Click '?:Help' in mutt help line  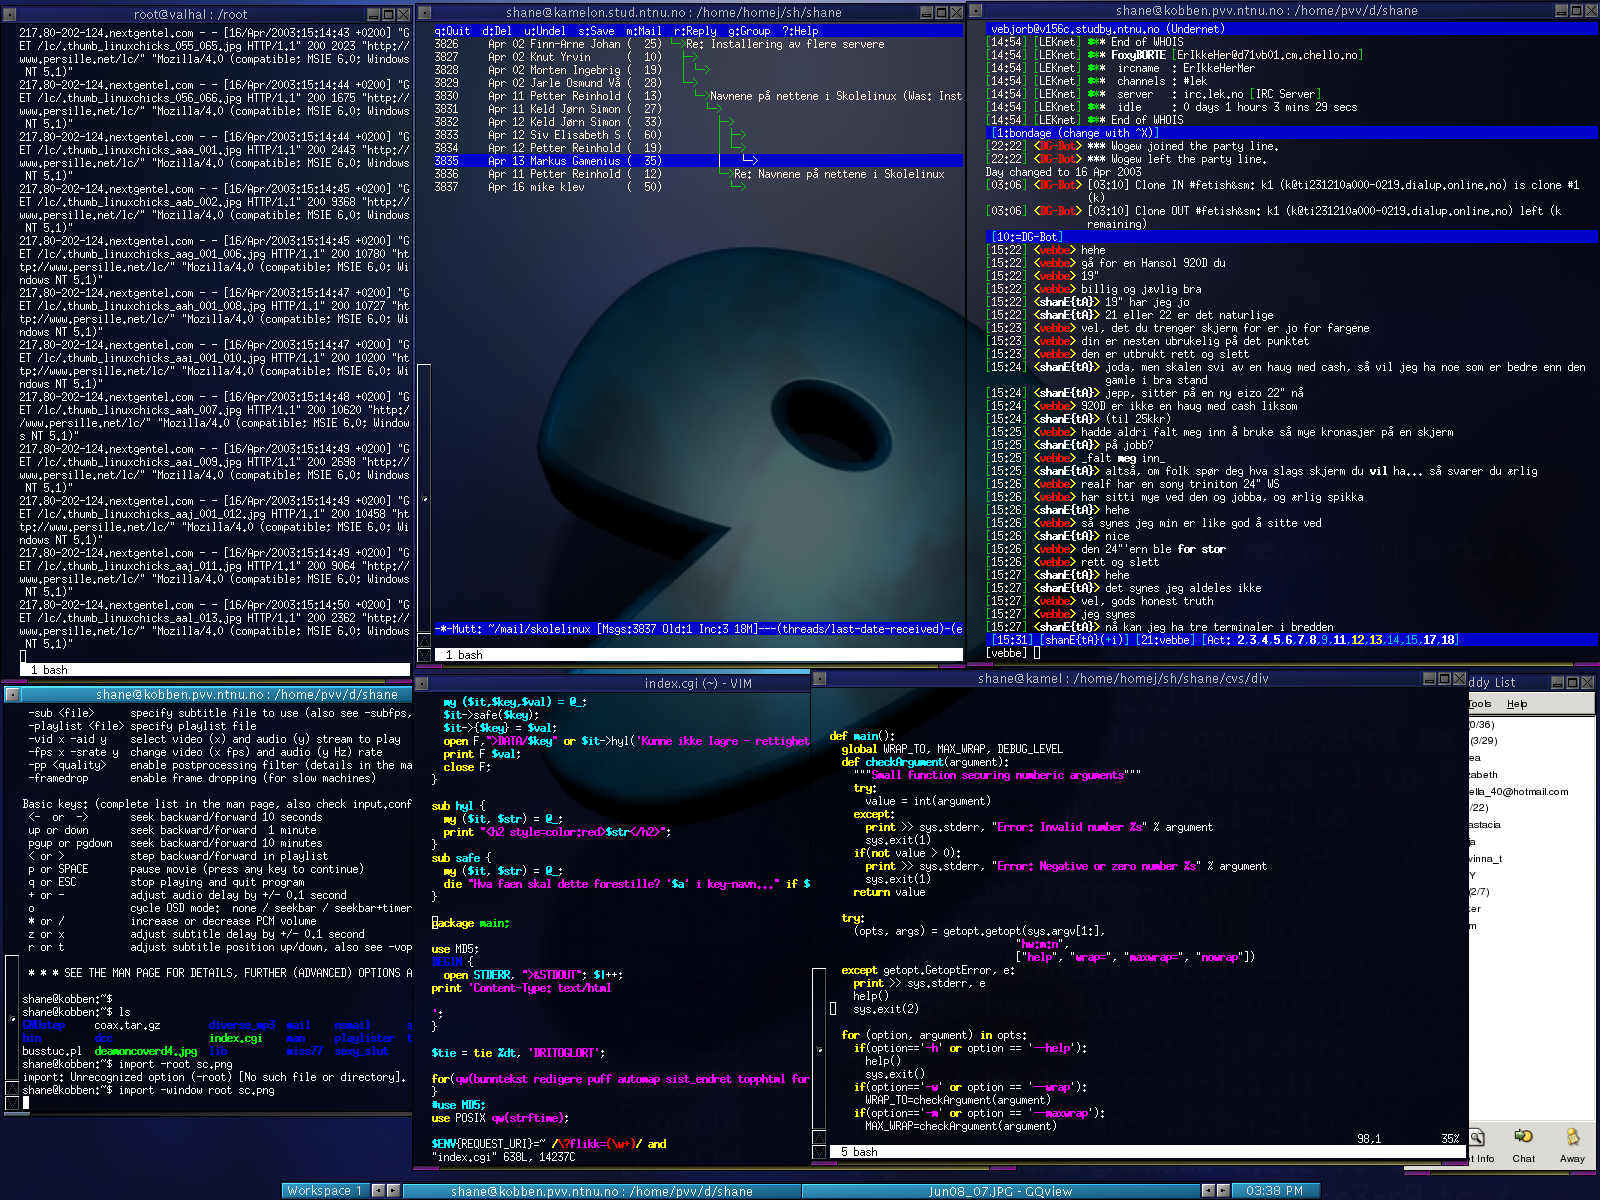(x=800, y=31)
